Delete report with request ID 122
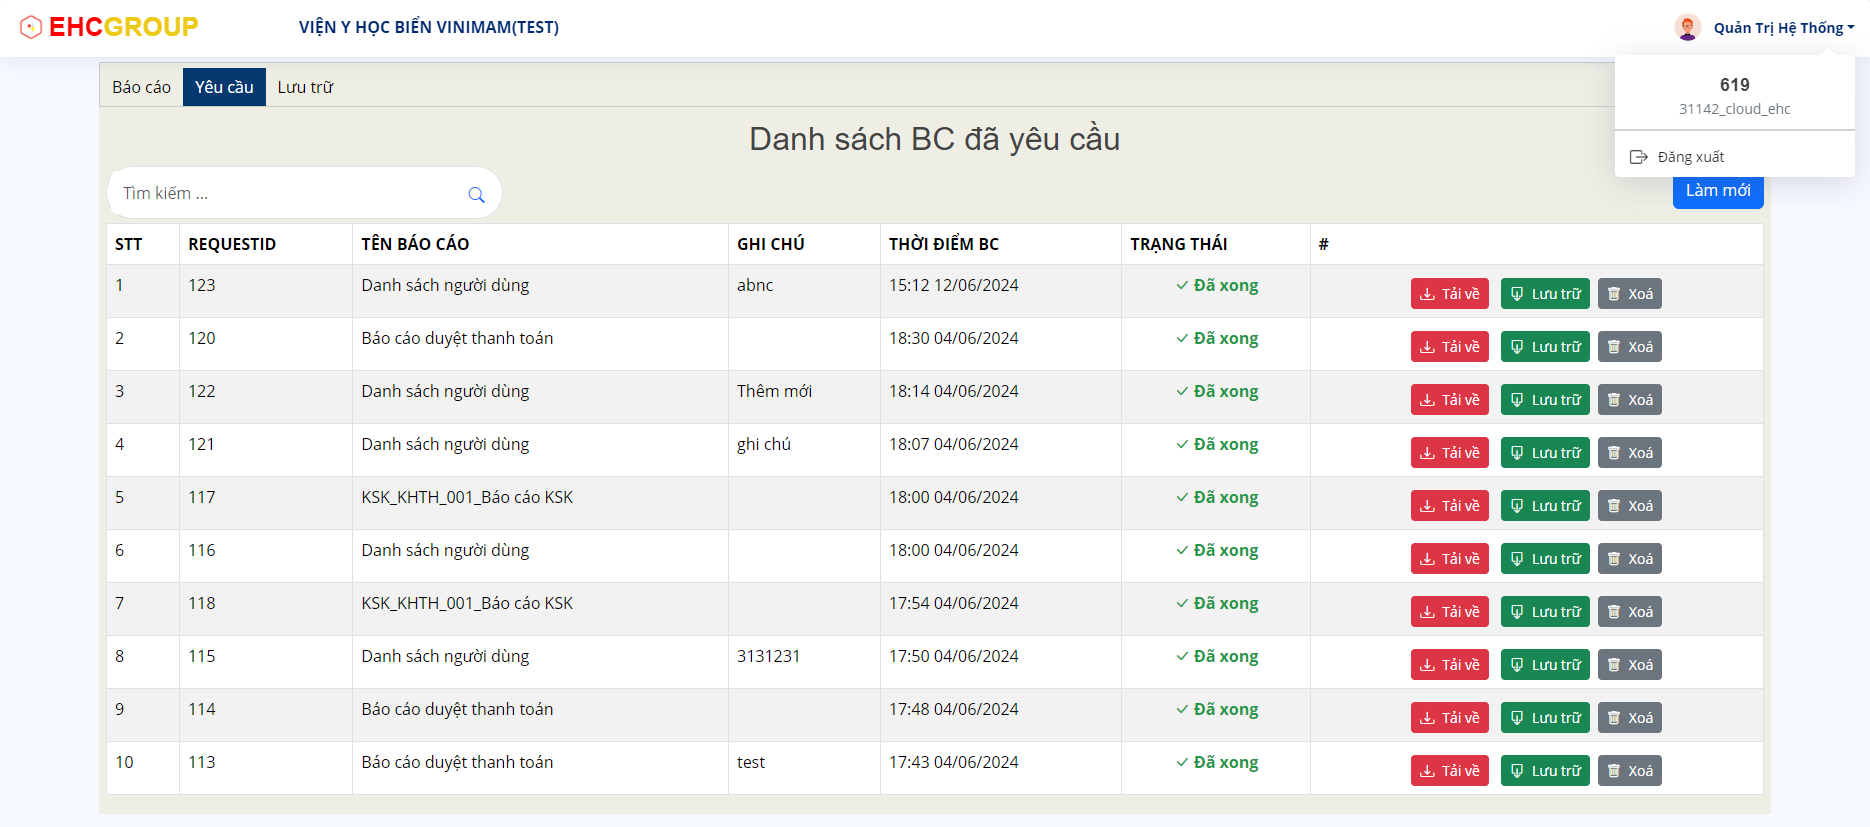Viewport: 1870px width, 827px height. click(1629, 400)
